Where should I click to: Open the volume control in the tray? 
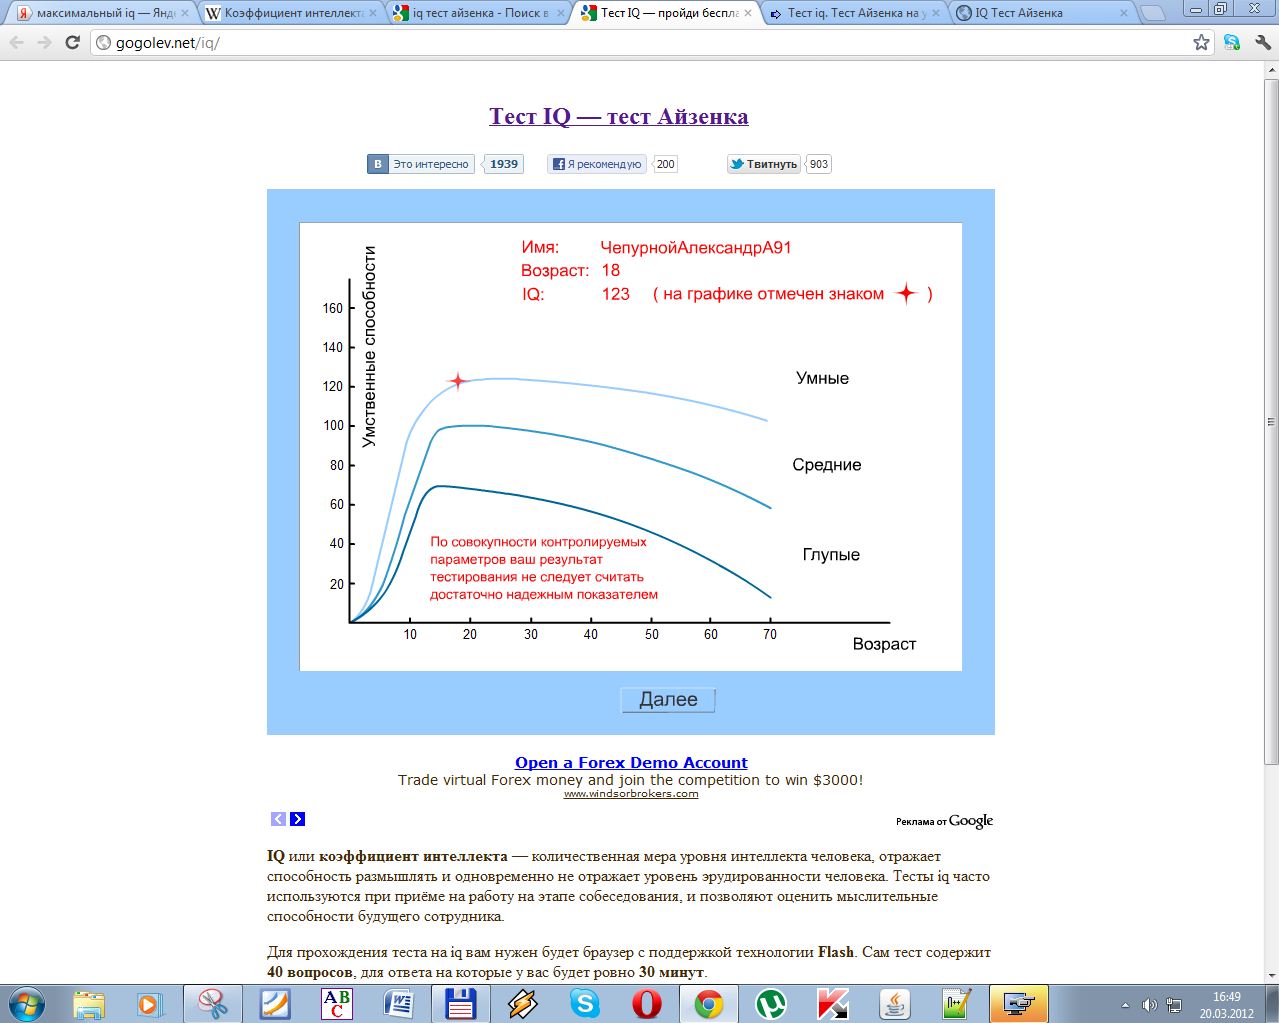(1150, 1004)
